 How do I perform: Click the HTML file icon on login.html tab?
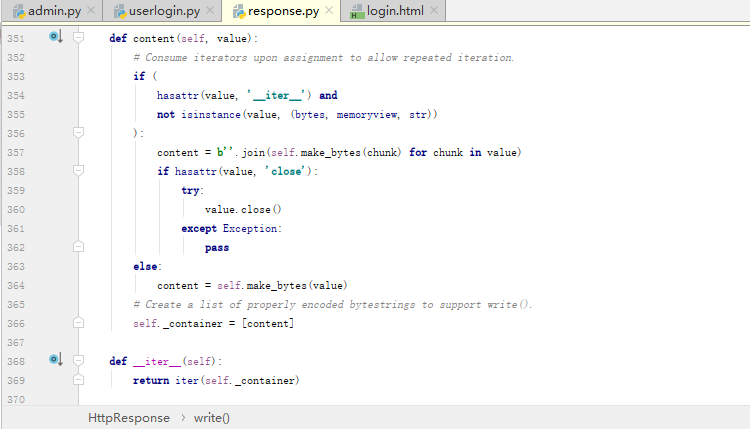(357, 11)
